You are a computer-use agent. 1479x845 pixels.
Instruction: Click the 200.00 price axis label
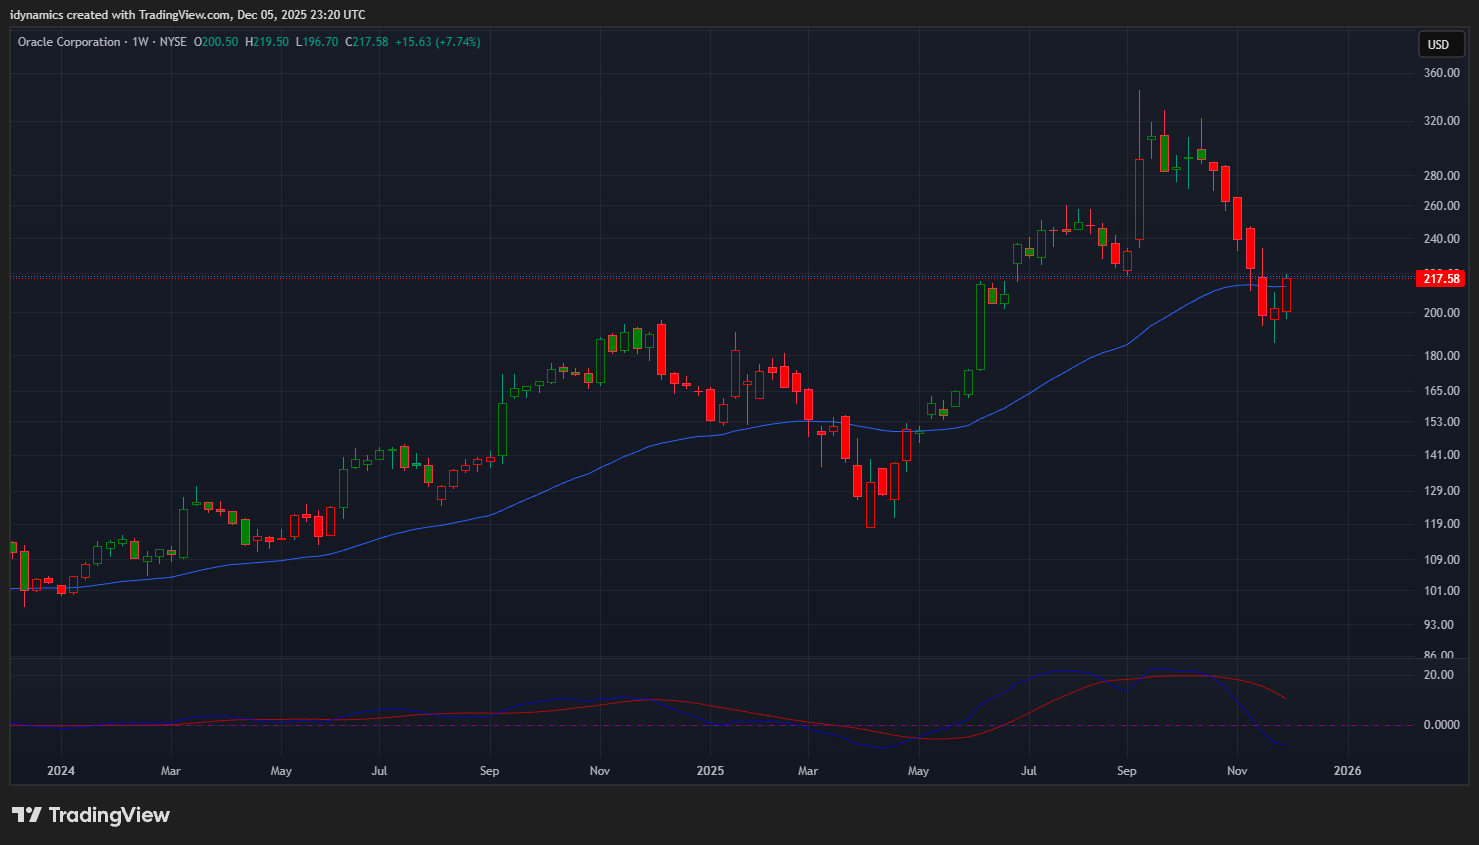pyautogui.click(x=1441, y=313)
